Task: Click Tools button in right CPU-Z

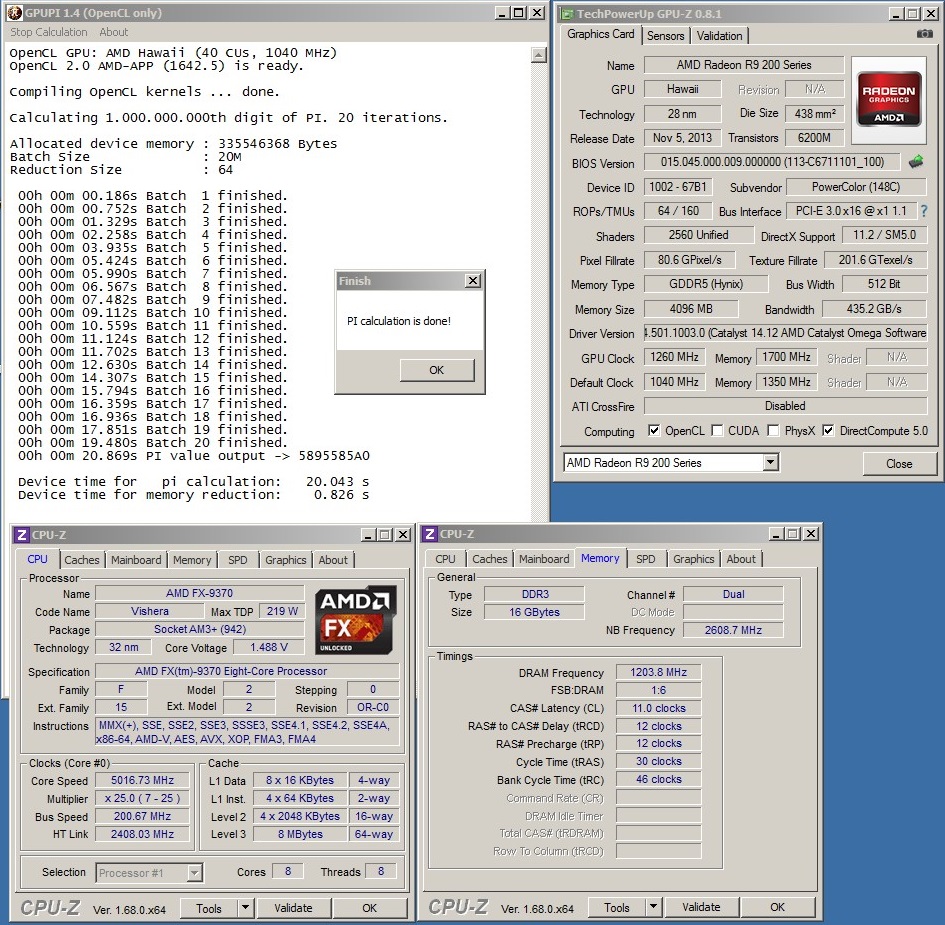Action: (x=617, y=906)
